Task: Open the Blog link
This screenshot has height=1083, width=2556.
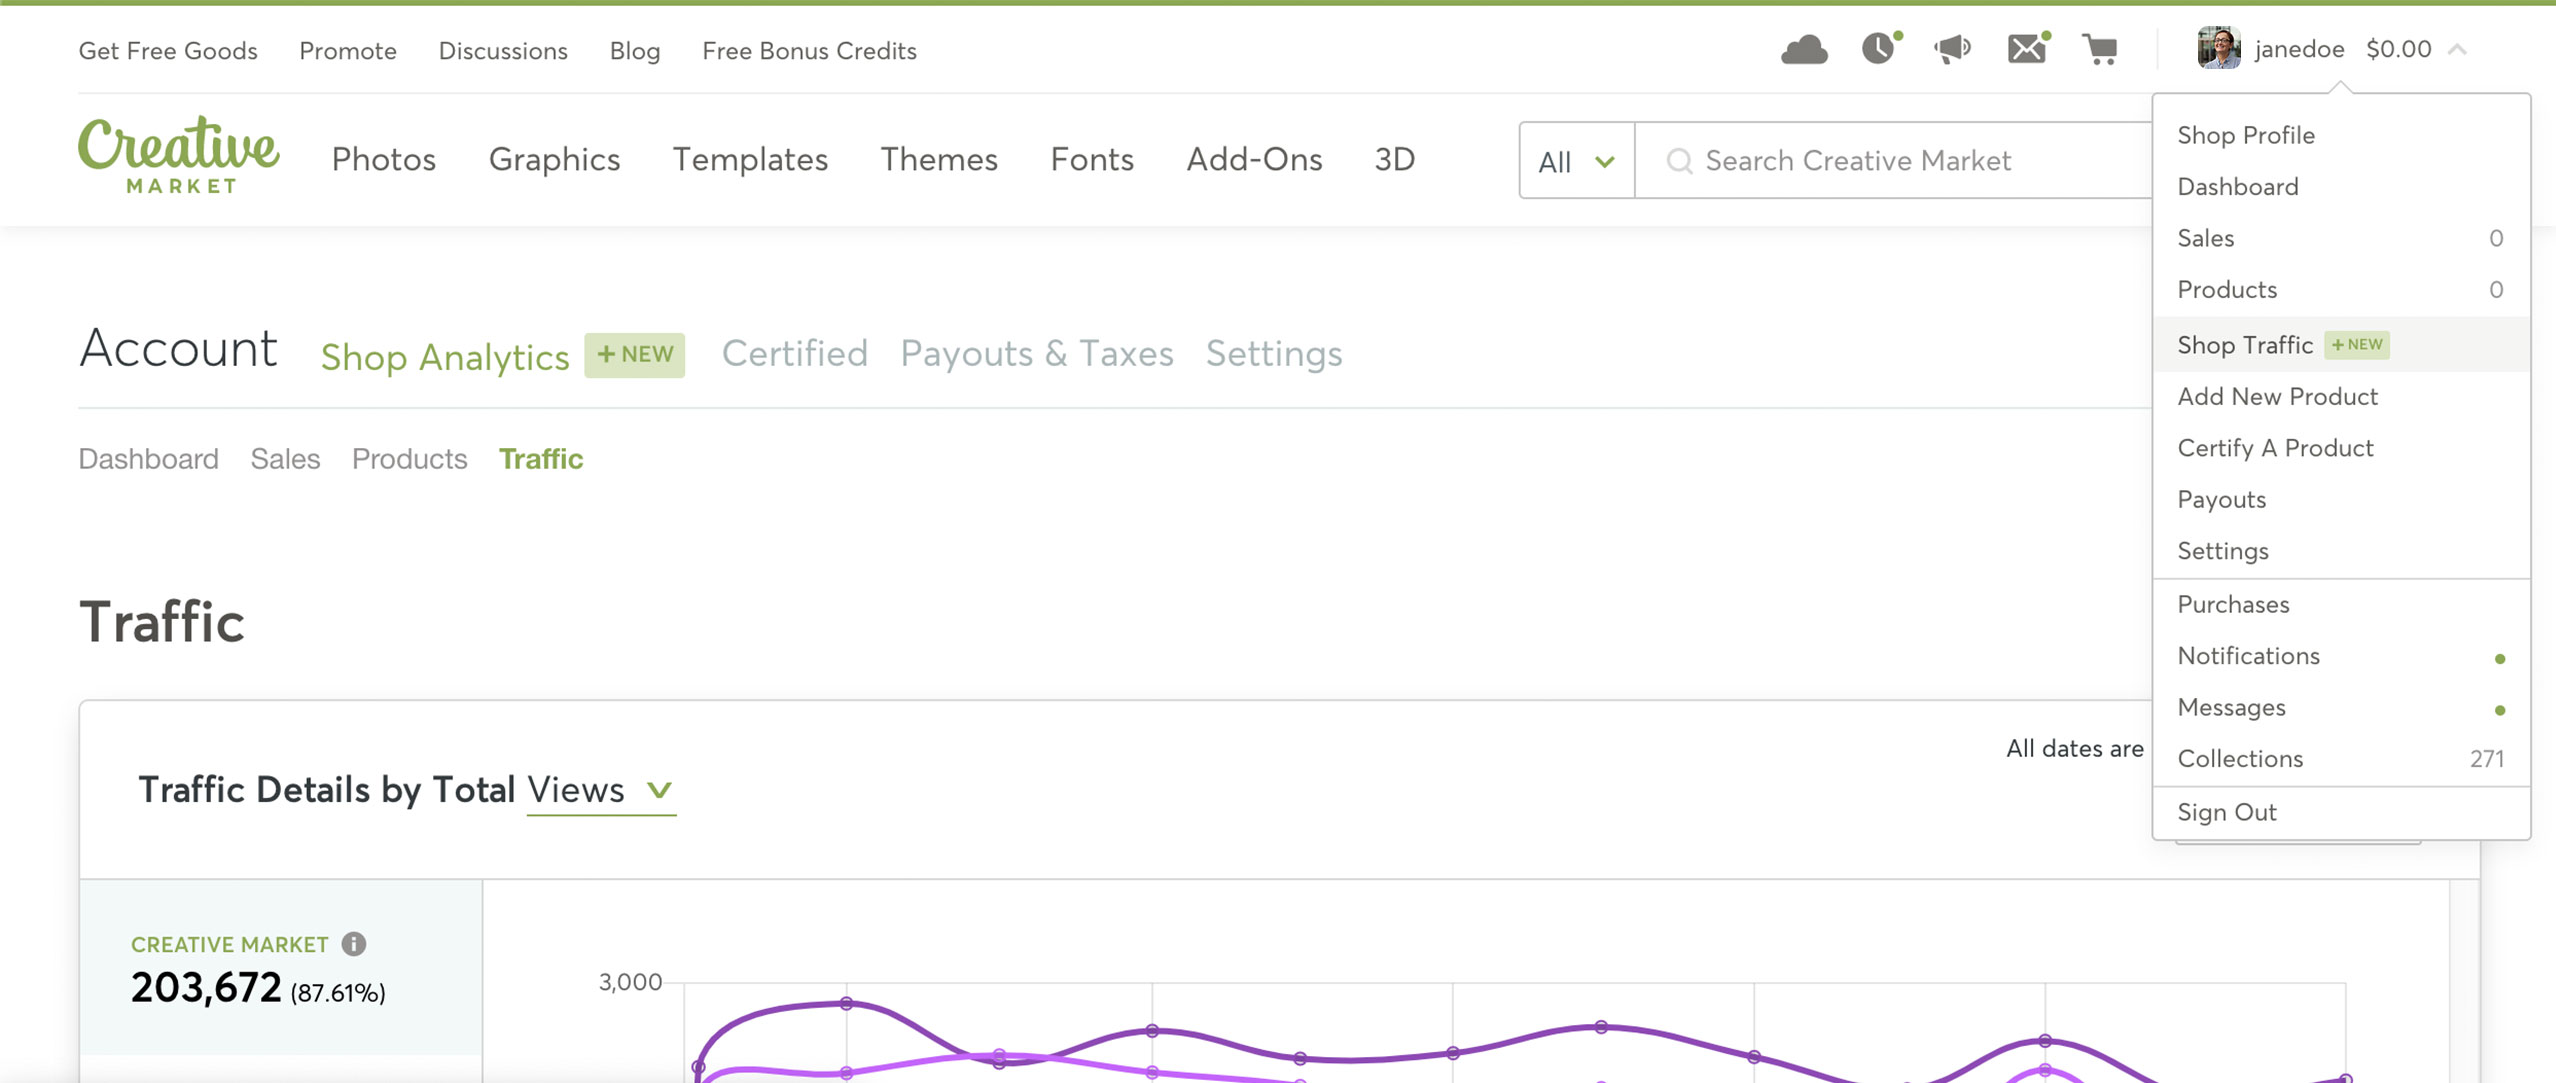Action: tap(635, 50)
